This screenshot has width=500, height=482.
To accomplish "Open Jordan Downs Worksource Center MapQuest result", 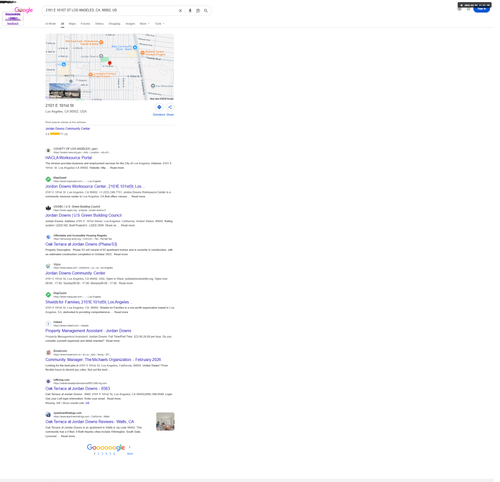I will click(x=95, y=186).
